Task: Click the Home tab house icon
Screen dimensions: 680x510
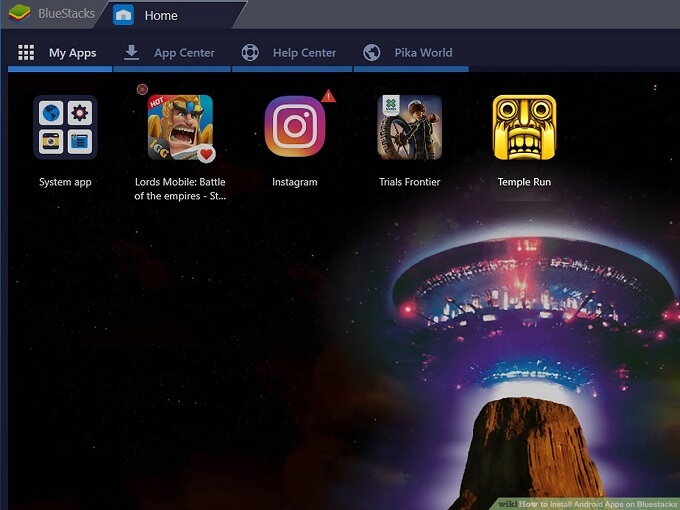Action: tap(123, 15)
